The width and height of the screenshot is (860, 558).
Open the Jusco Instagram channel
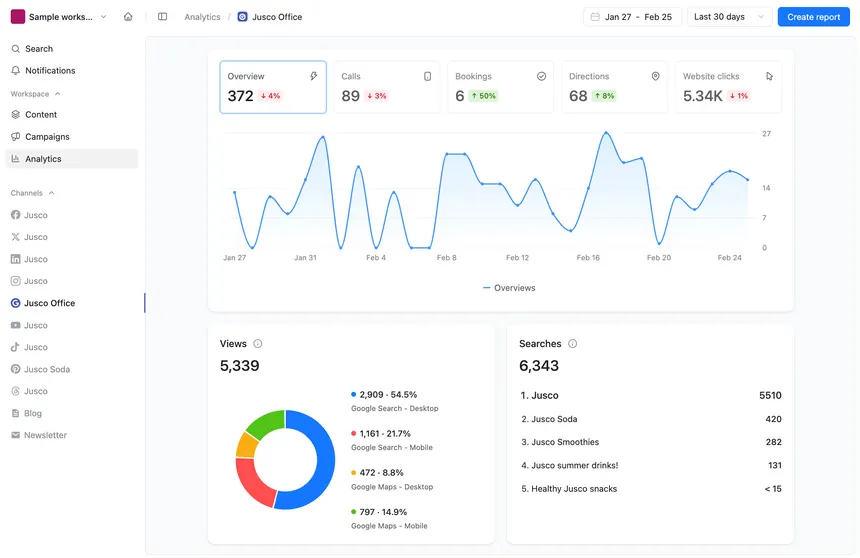[35, 281]
